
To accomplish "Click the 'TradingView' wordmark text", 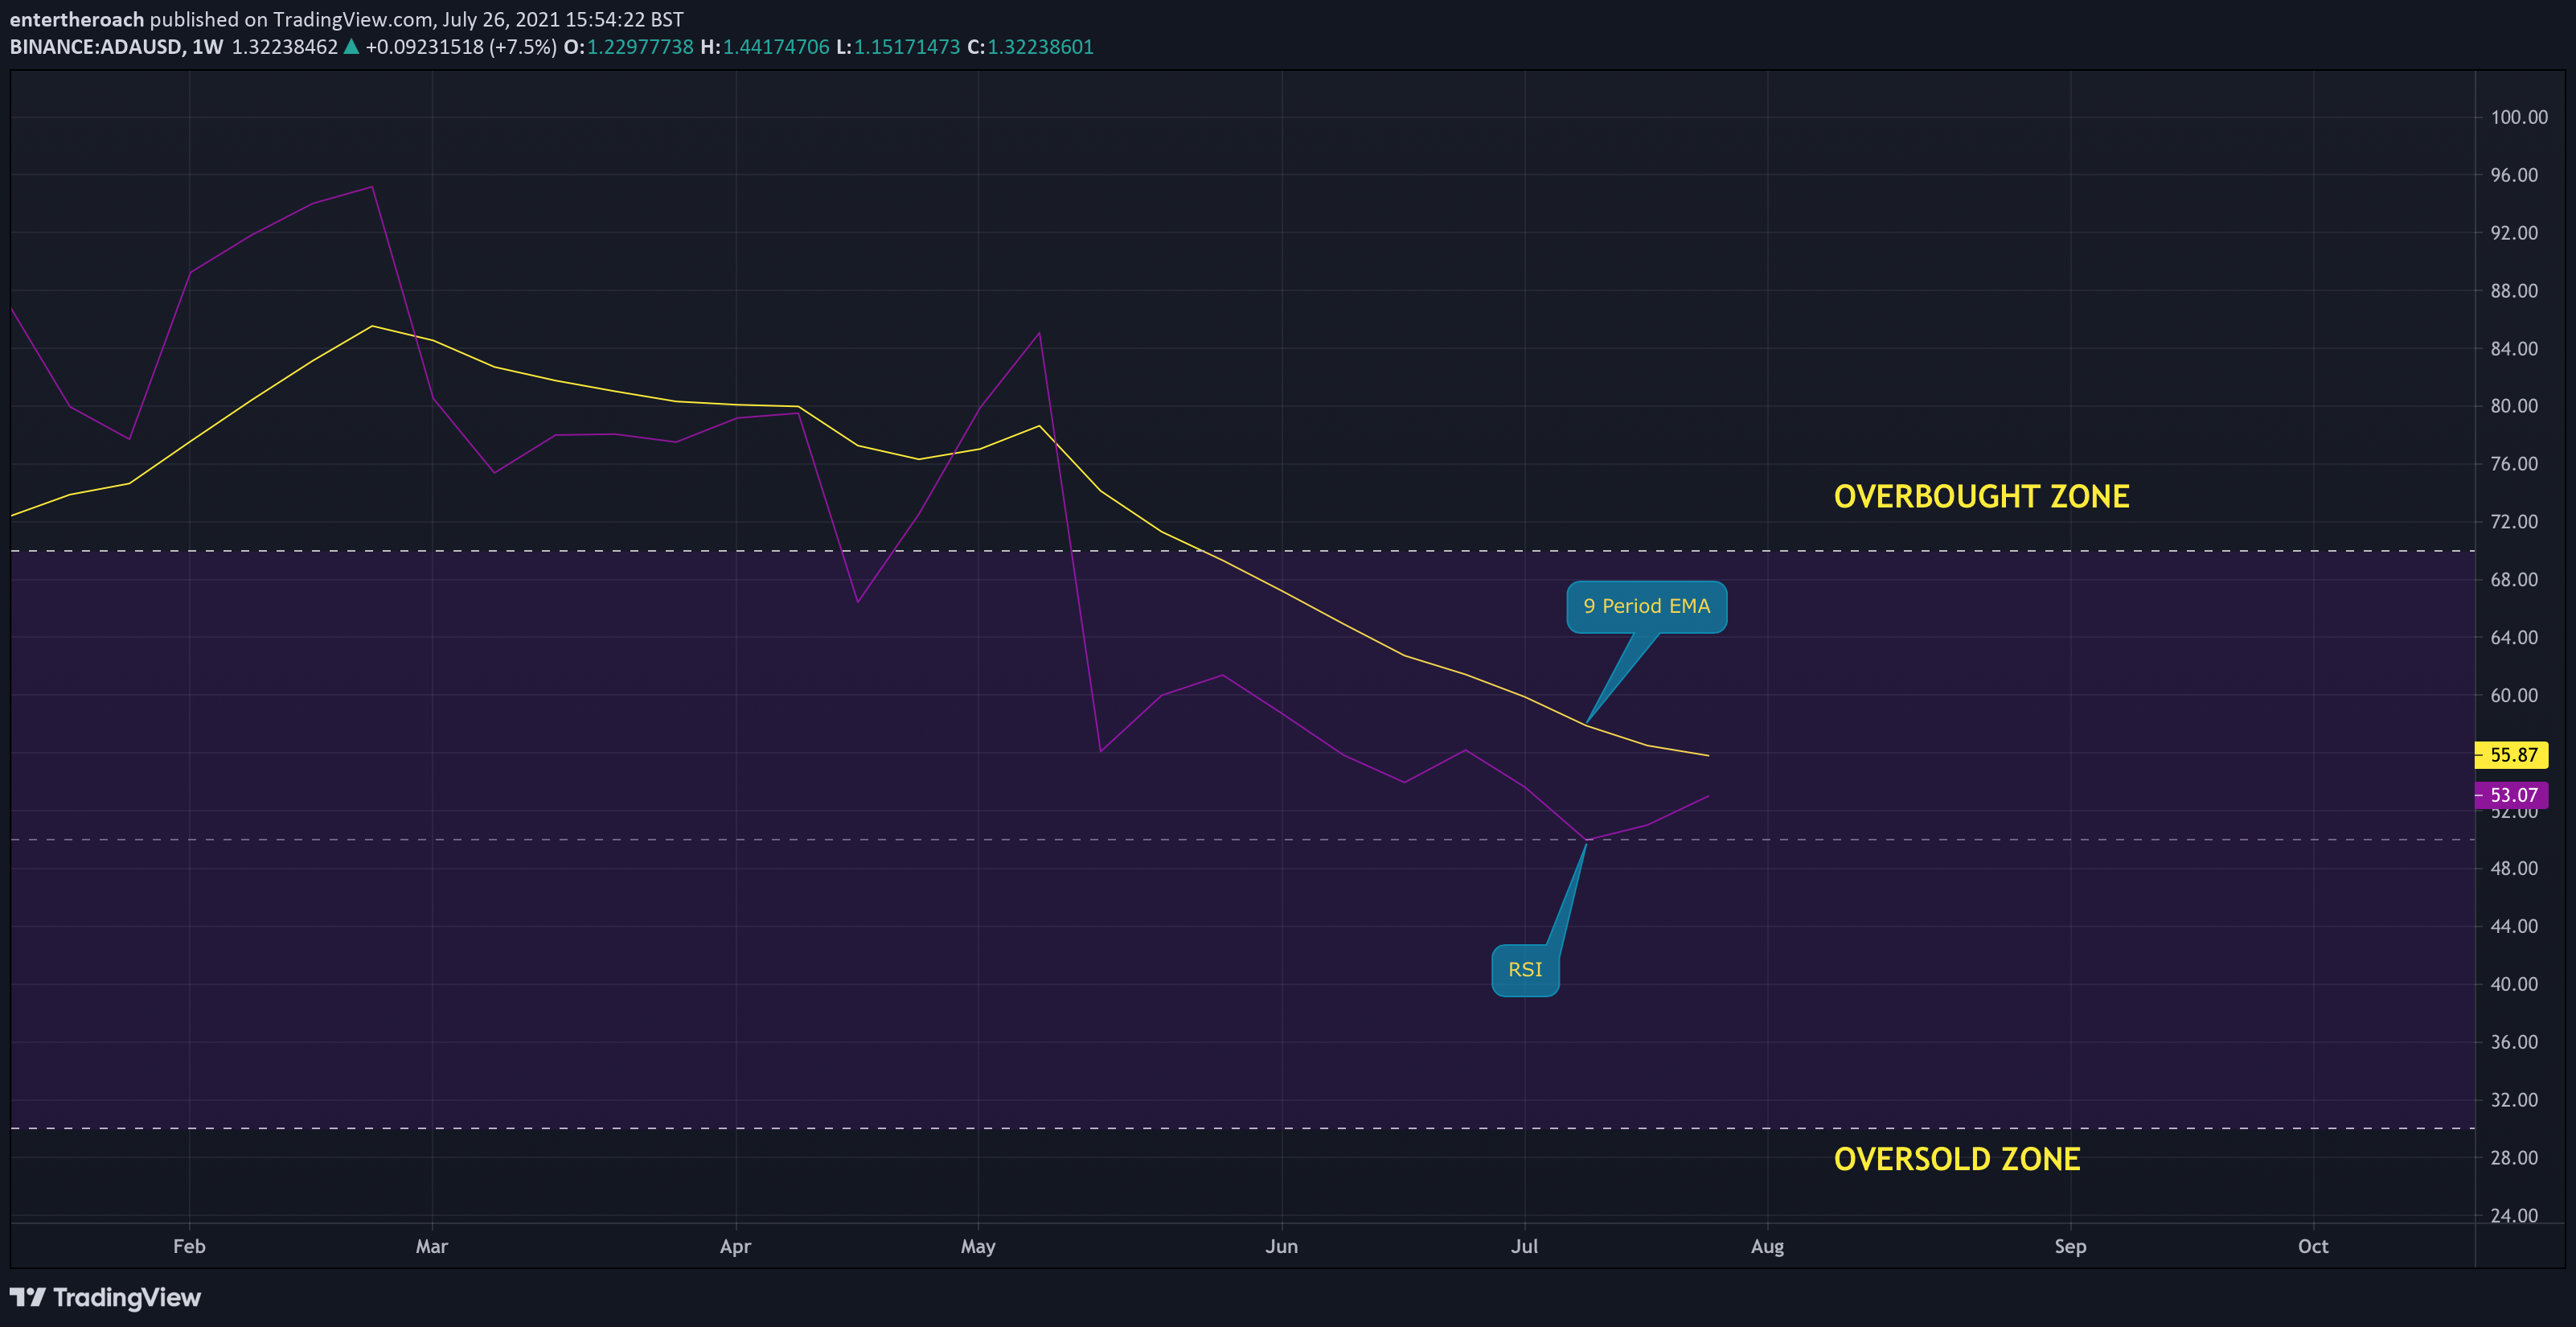I will [127, 1297].
